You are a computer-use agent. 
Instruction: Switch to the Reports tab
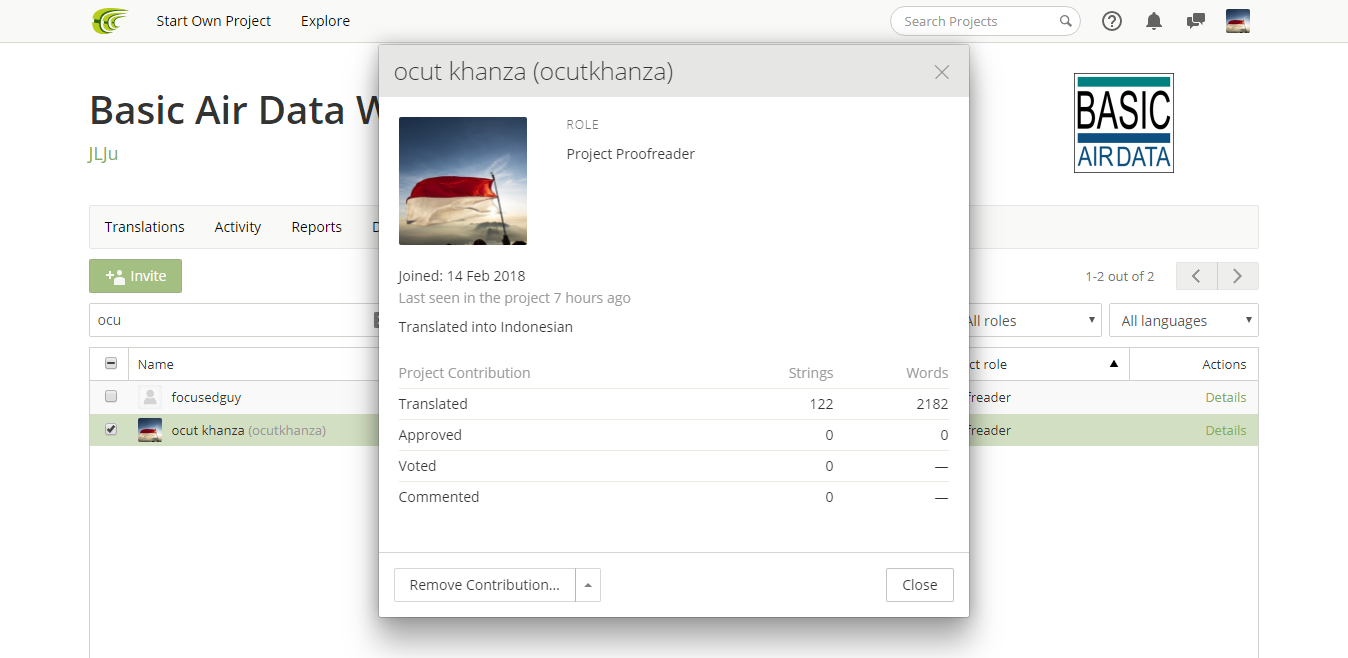(317, 227)
